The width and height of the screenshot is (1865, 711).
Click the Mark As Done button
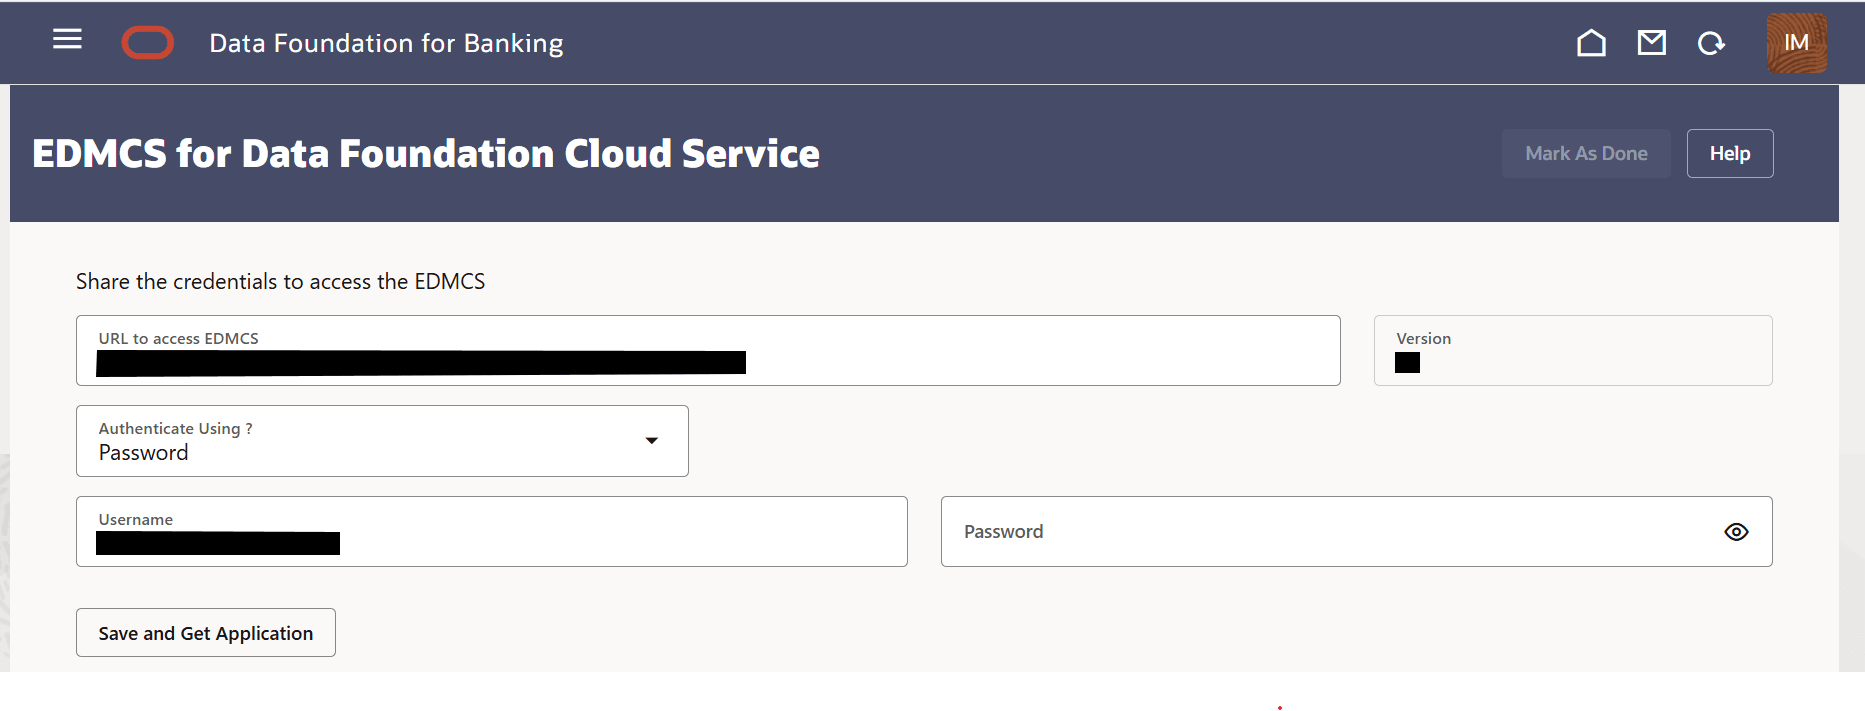[x=1586, y=154]
